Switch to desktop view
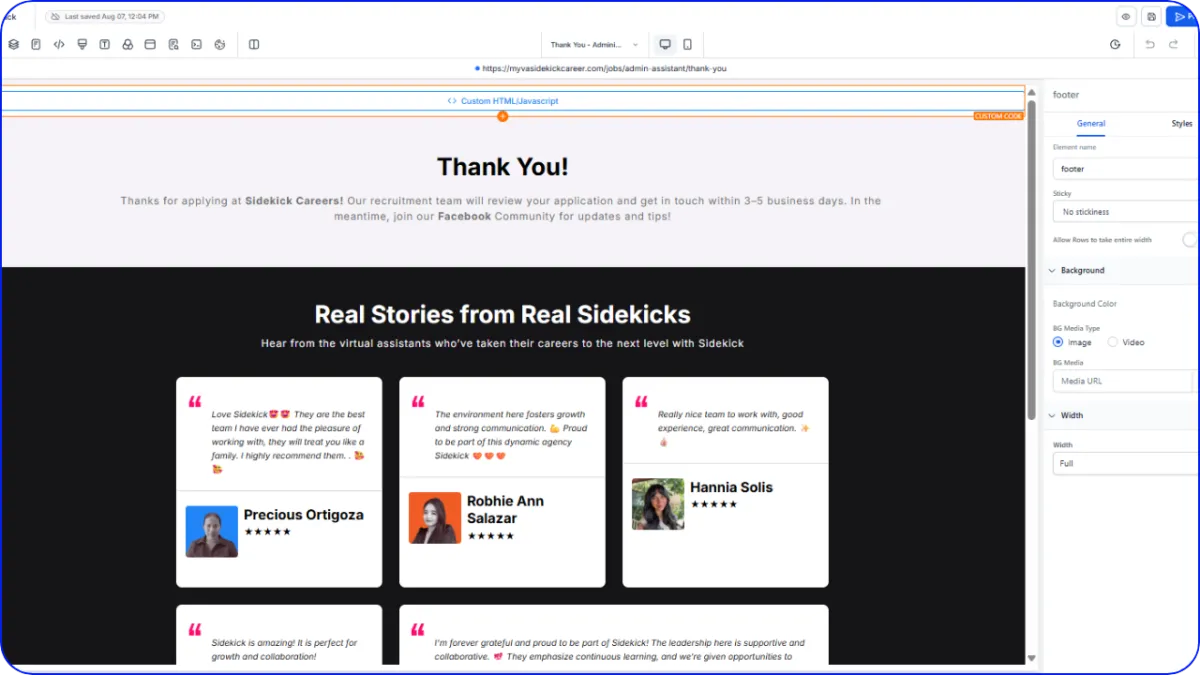 pos(665,44)
